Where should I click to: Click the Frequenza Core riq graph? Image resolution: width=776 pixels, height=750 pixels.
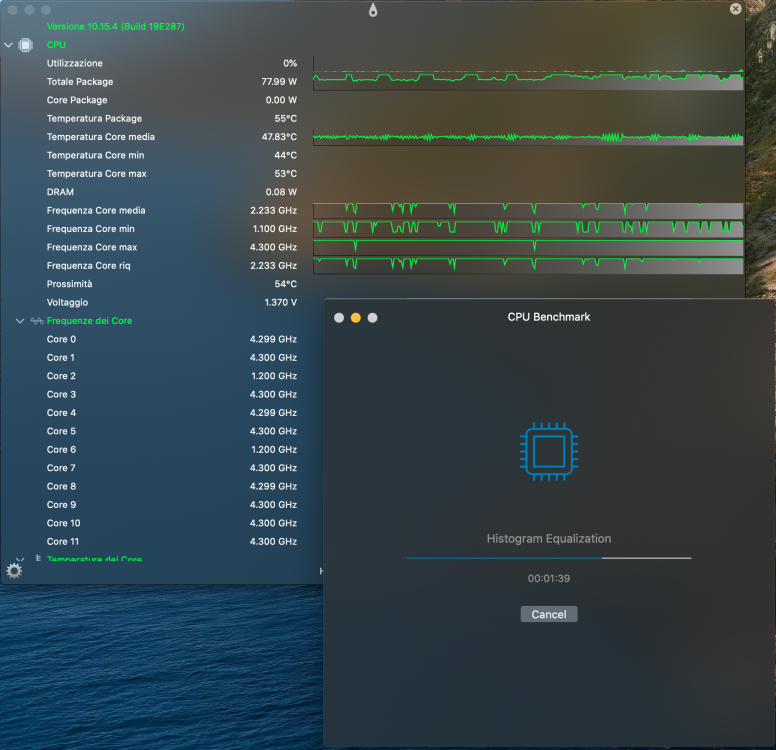pos(528,266)
